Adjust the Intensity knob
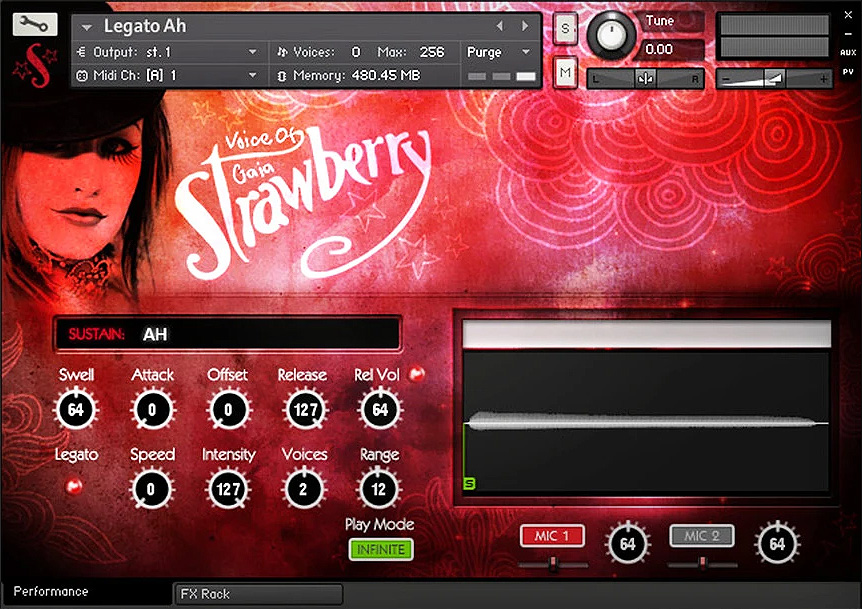 (x=228, y=489)
